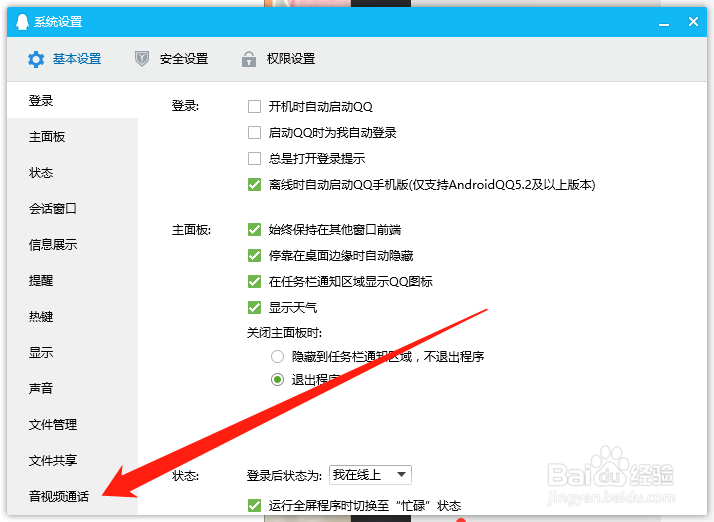Viewport: 714px width, 522px height.
Task: Open 文件共享 sidebar item
Action: 72,461
